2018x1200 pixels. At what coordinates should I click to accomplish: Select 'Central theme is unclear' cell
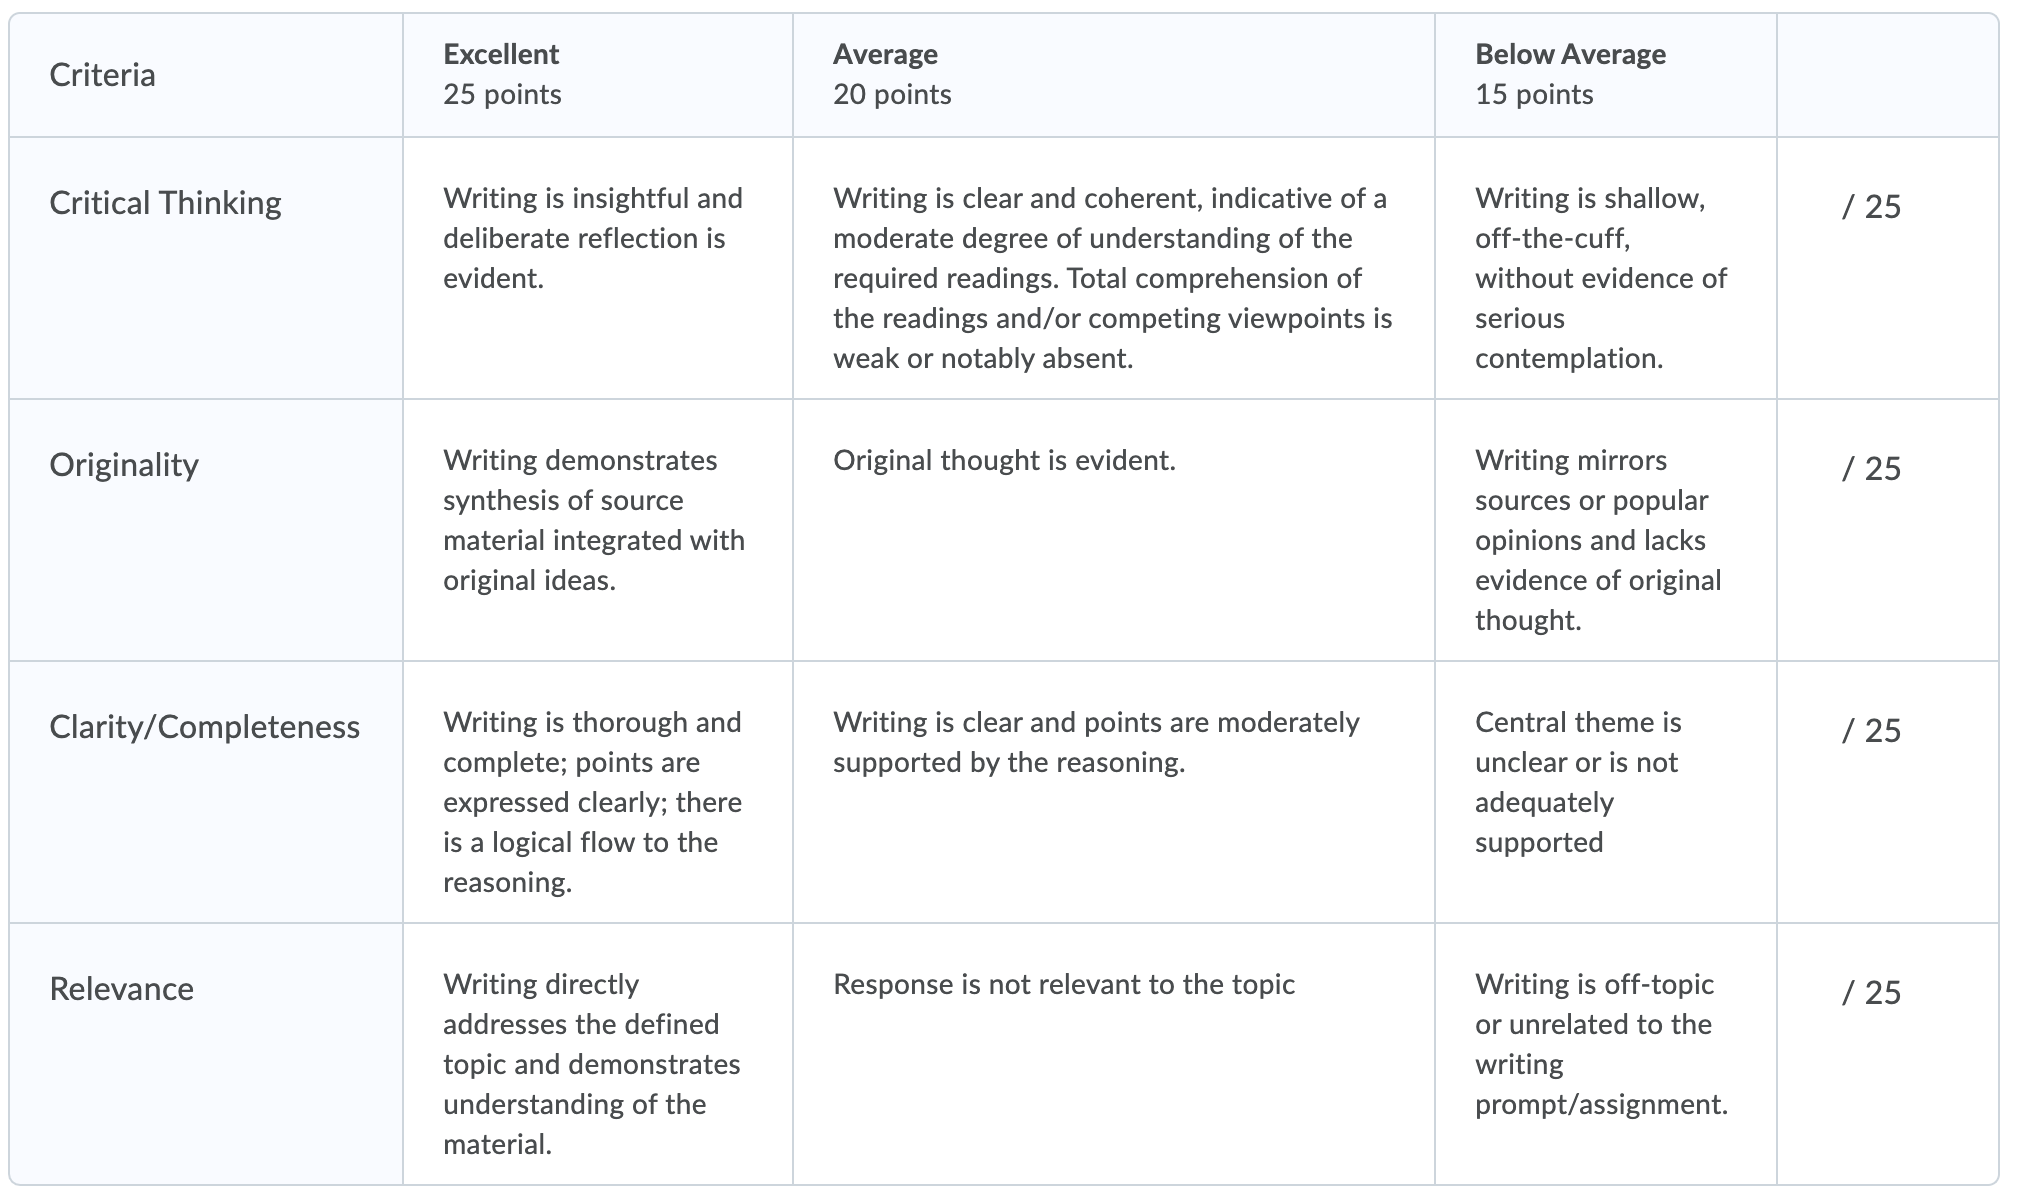click(1606, 792)
